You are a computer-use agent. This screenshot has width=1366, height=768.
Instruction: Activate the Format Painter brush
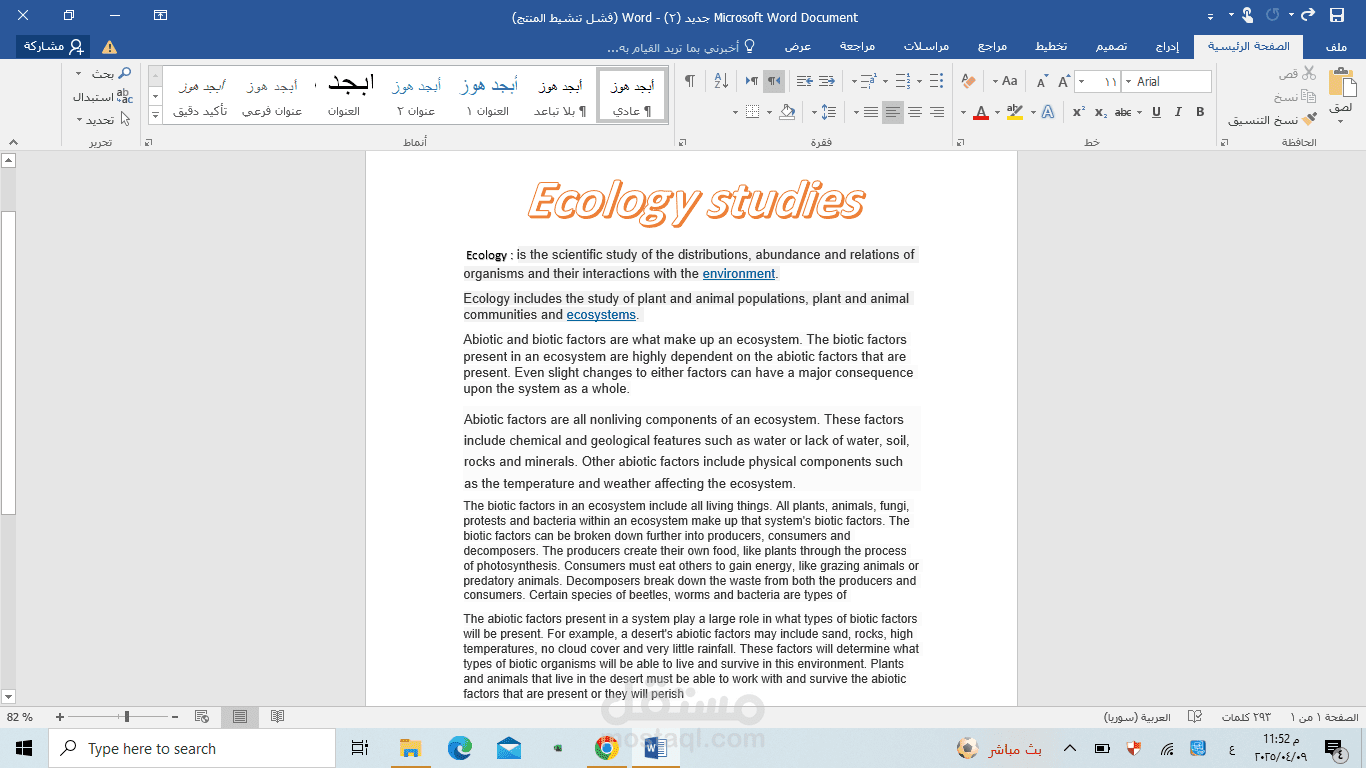coord(1309,120)
